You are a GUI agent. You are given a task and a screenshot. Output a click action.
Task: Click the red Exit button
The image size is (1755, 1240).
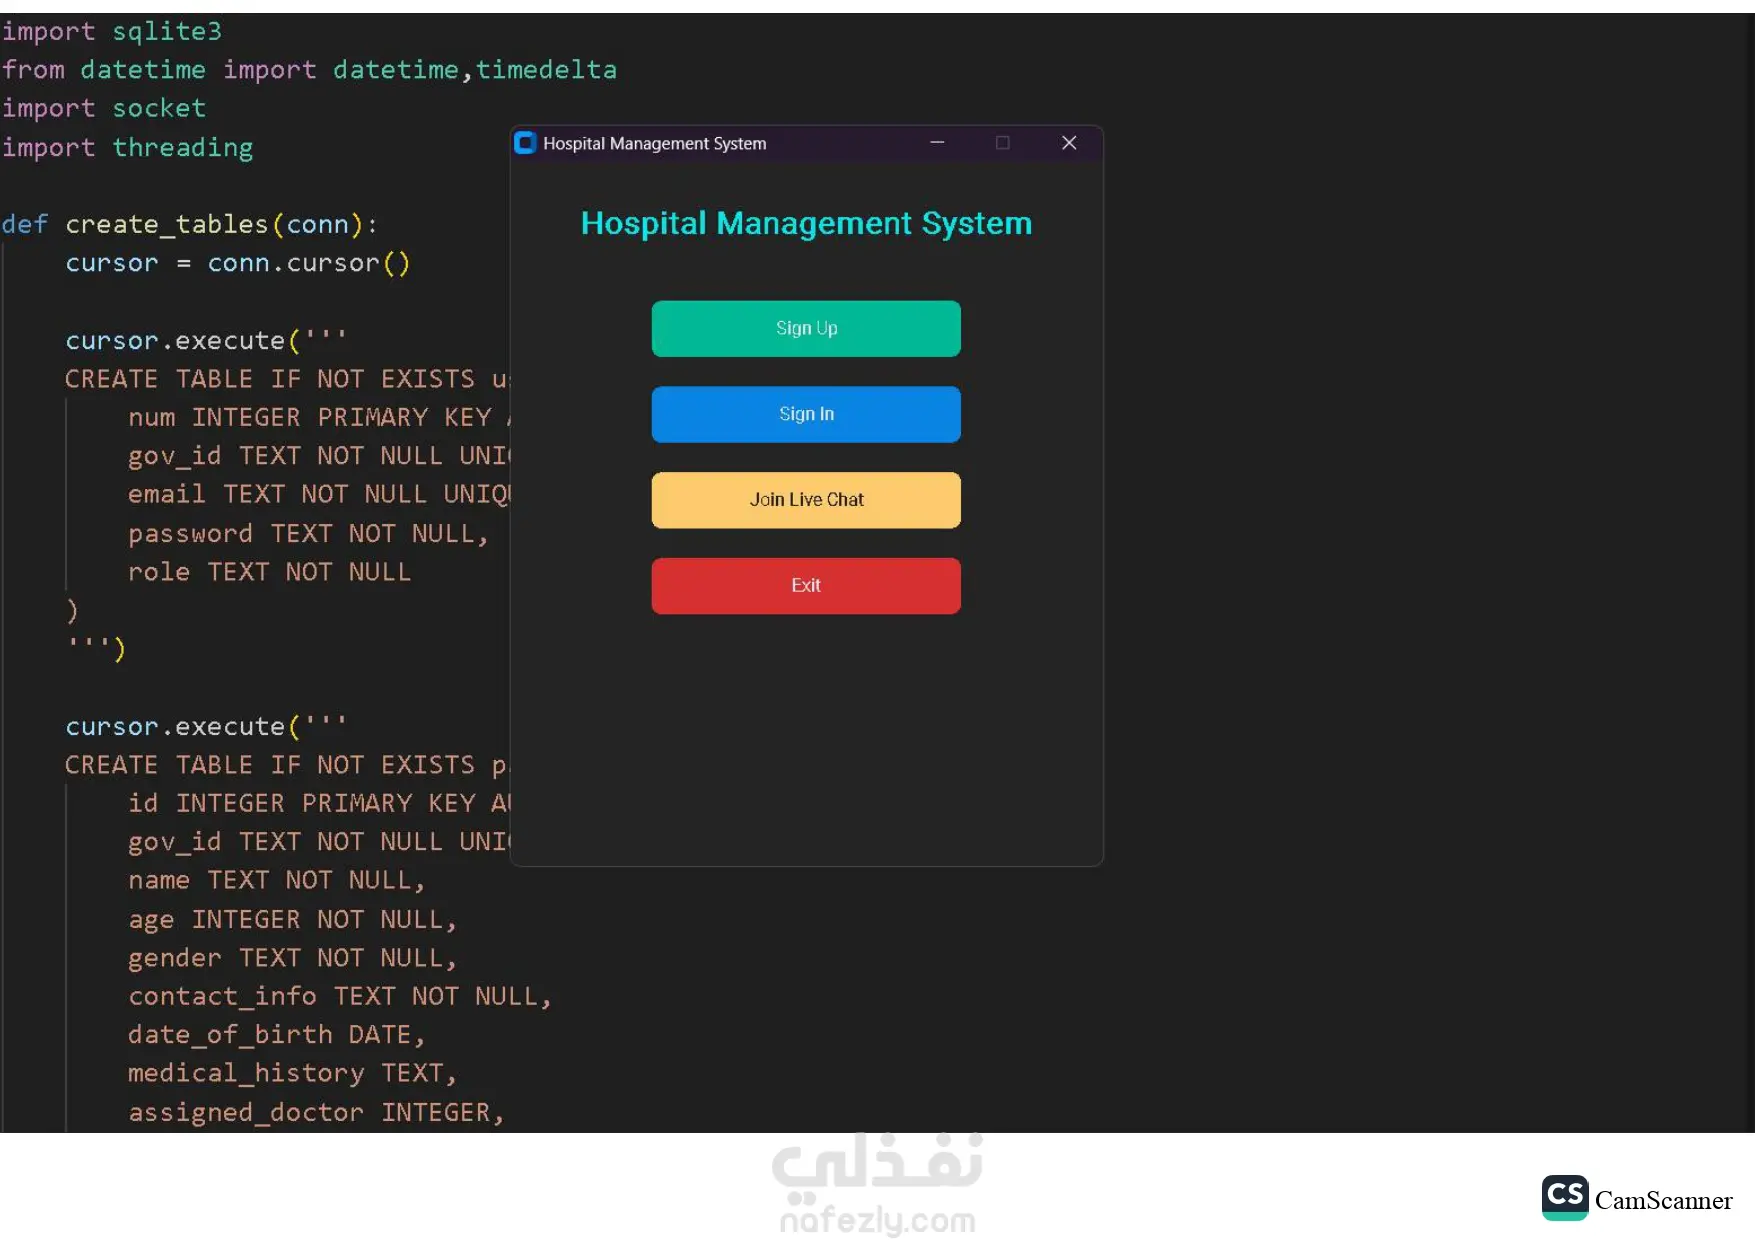(806, 586)
